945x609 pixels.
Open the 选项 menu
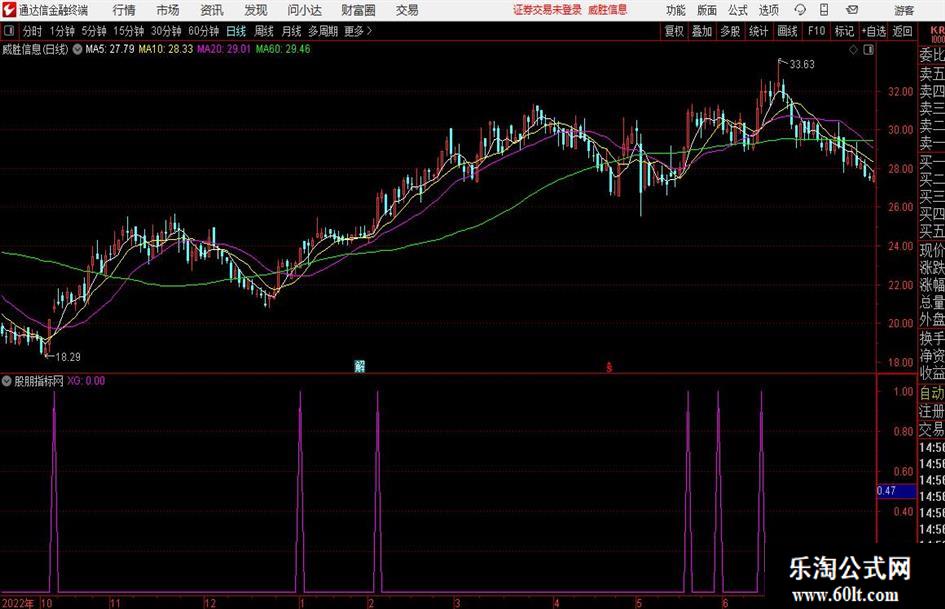click(x=768, y=10)
